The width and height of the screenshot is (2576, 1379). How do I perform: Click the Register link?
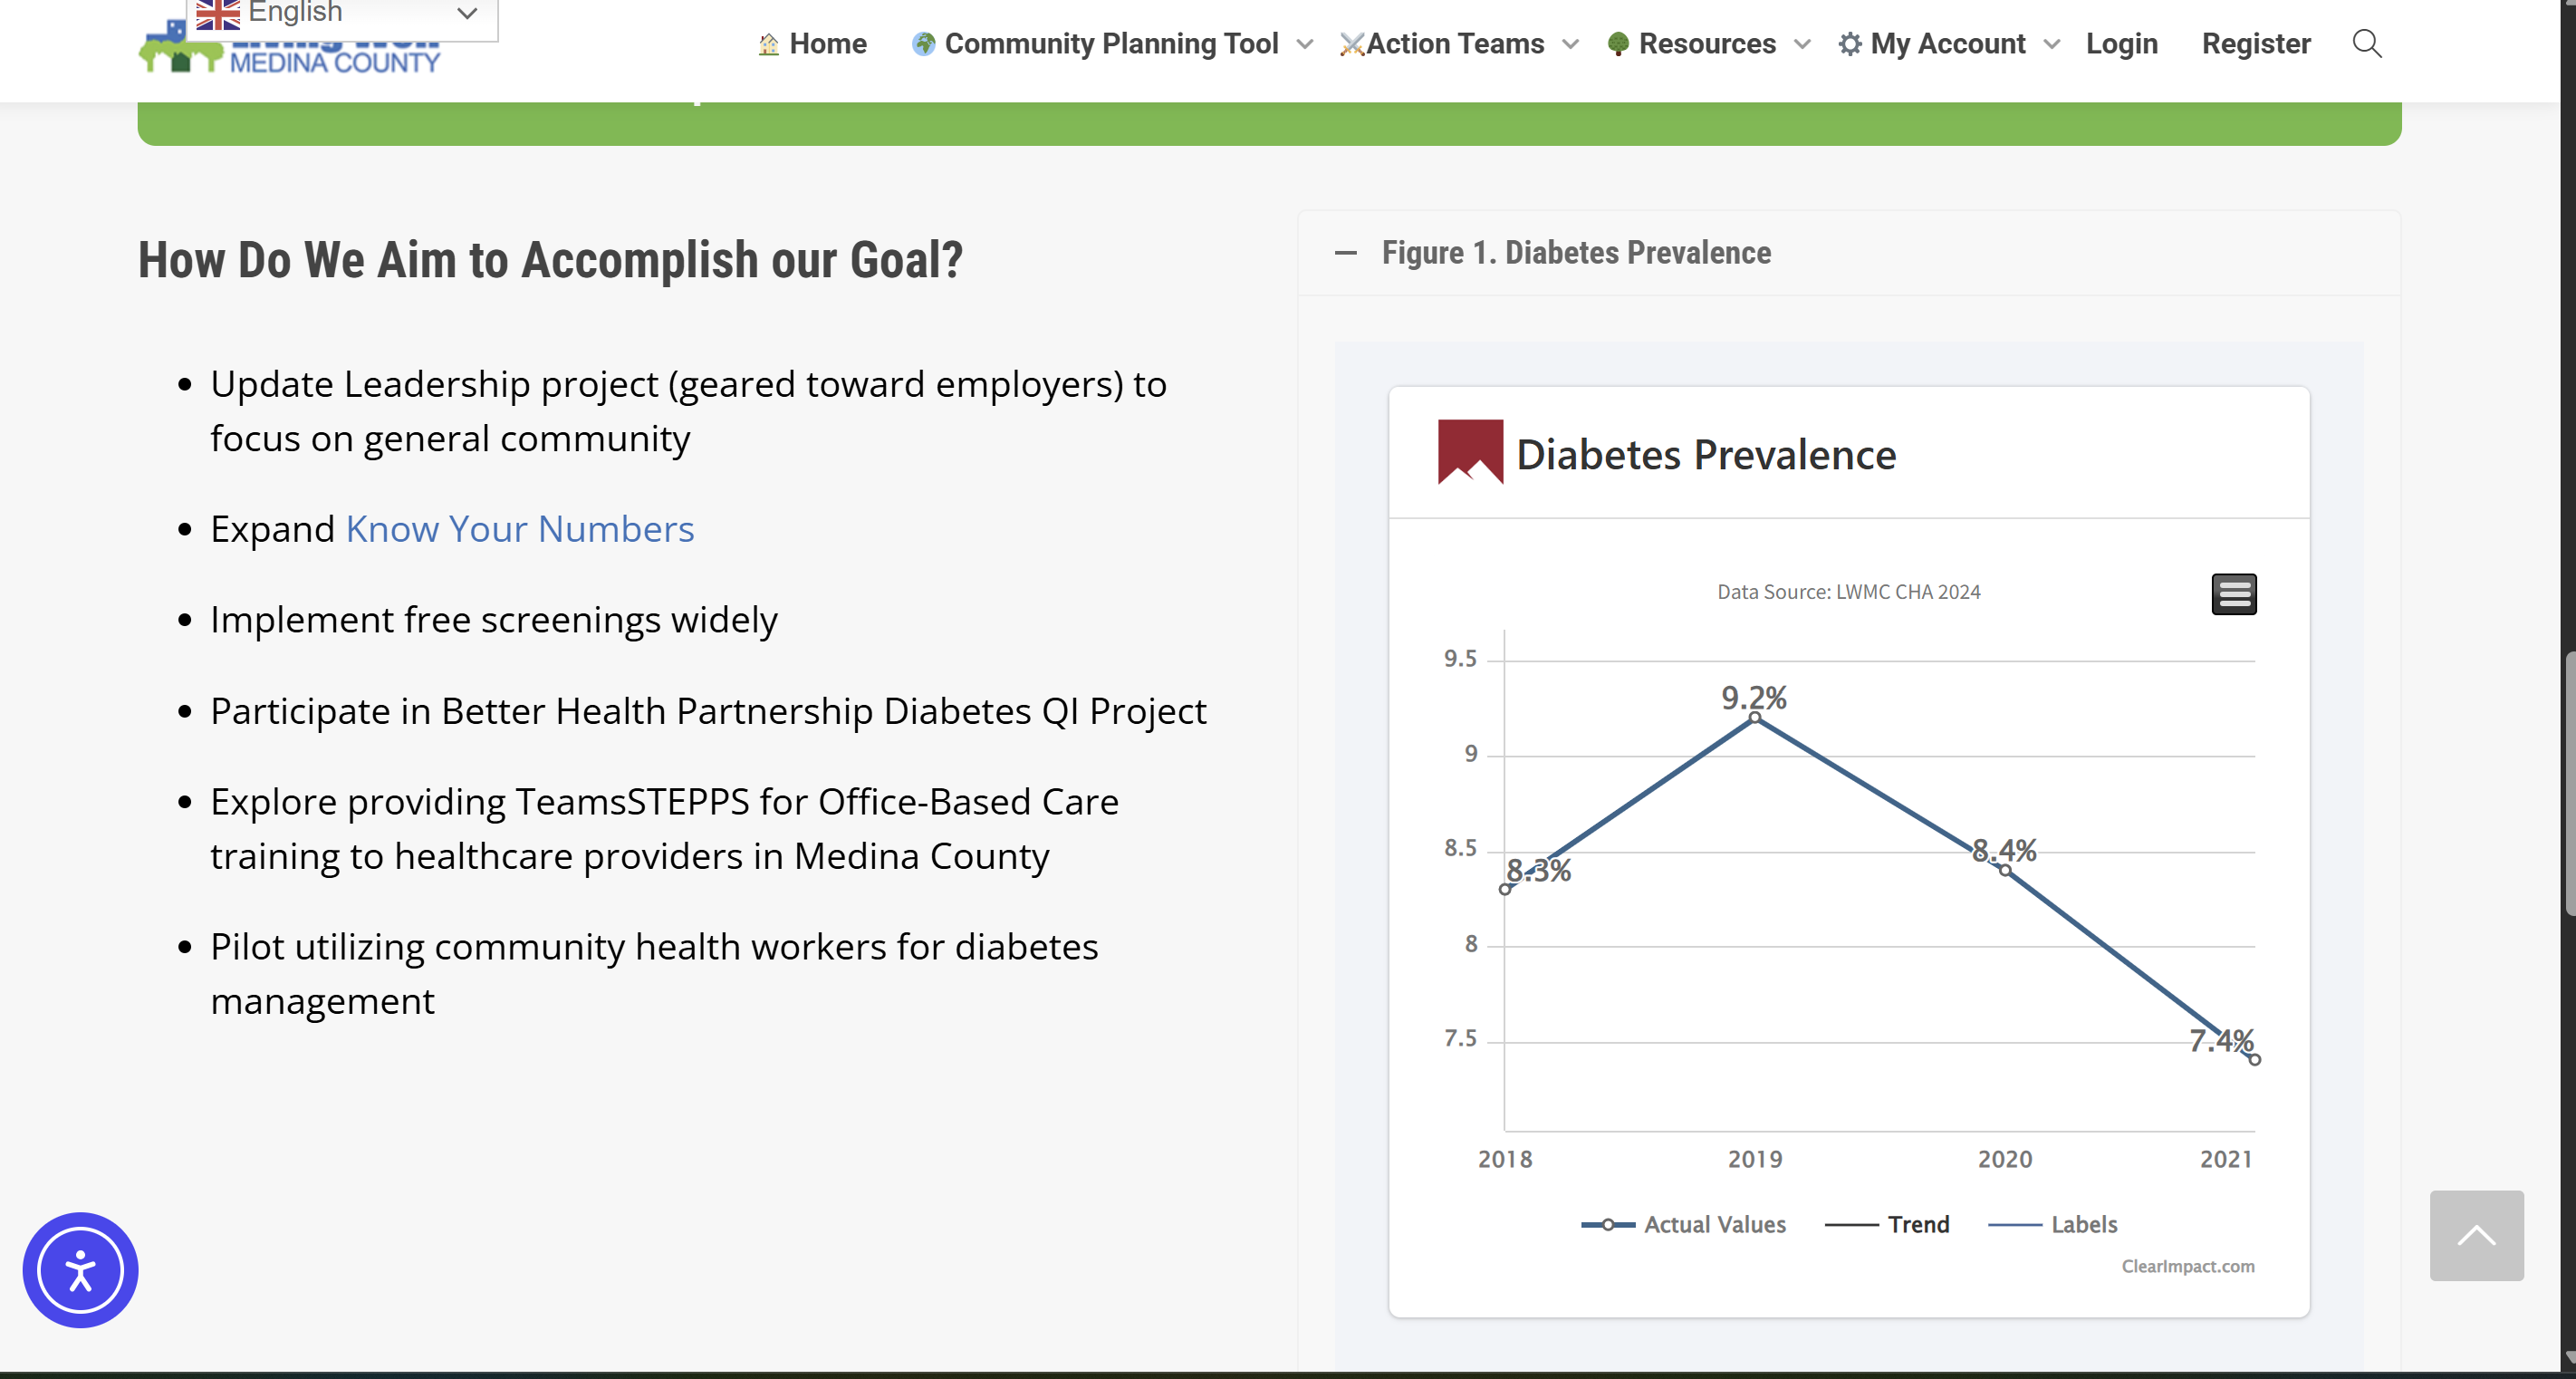pos(2255,44)
